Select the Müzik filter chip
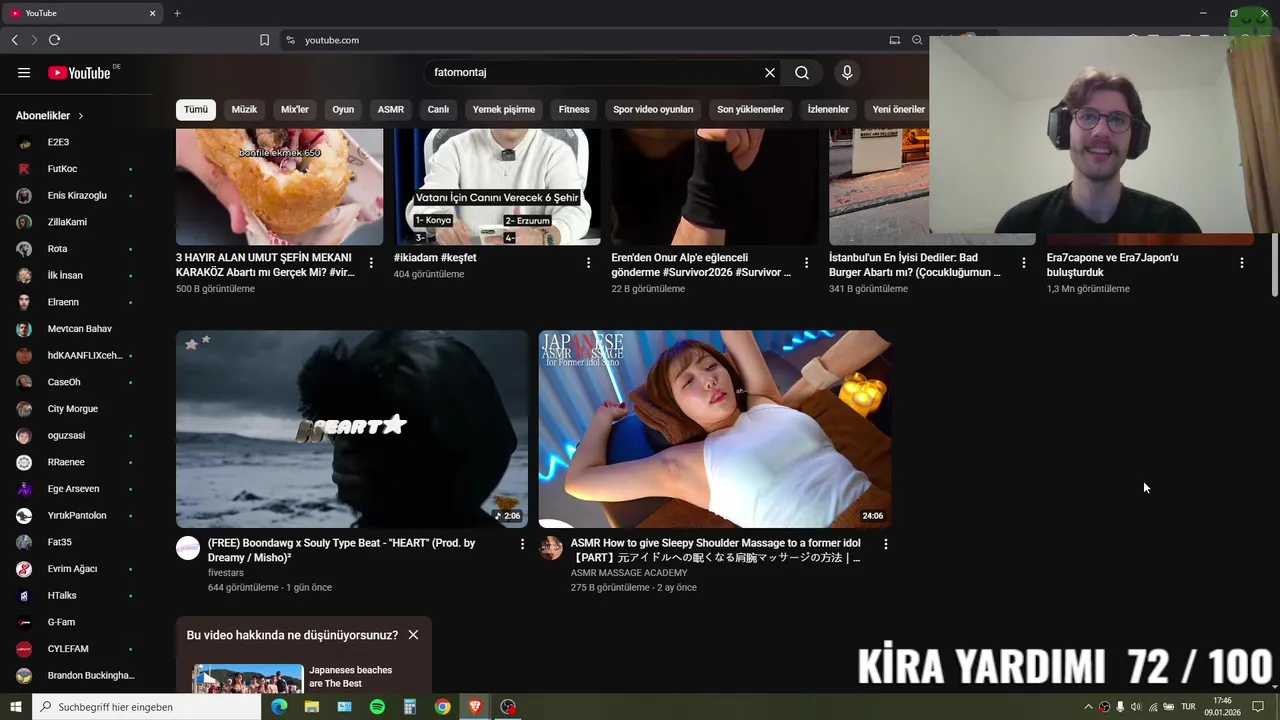Screen dimensions: 1280x720 [244, 109]
